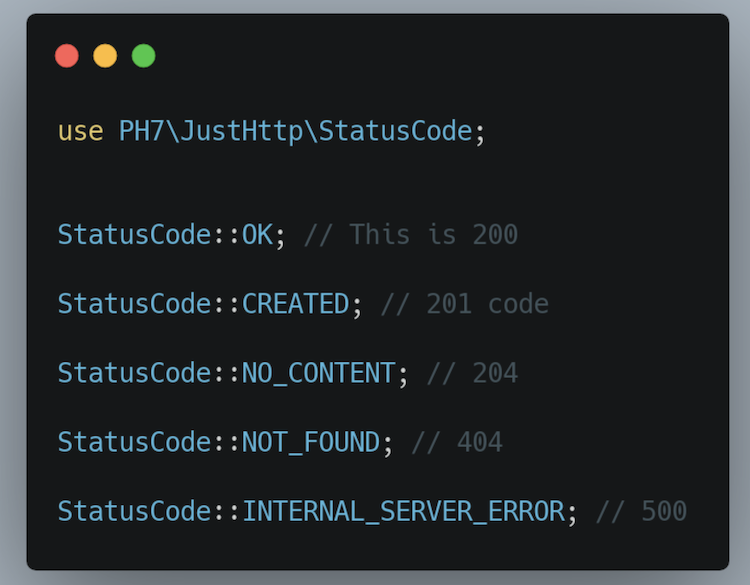Click the red close dot

coord(67,56)
